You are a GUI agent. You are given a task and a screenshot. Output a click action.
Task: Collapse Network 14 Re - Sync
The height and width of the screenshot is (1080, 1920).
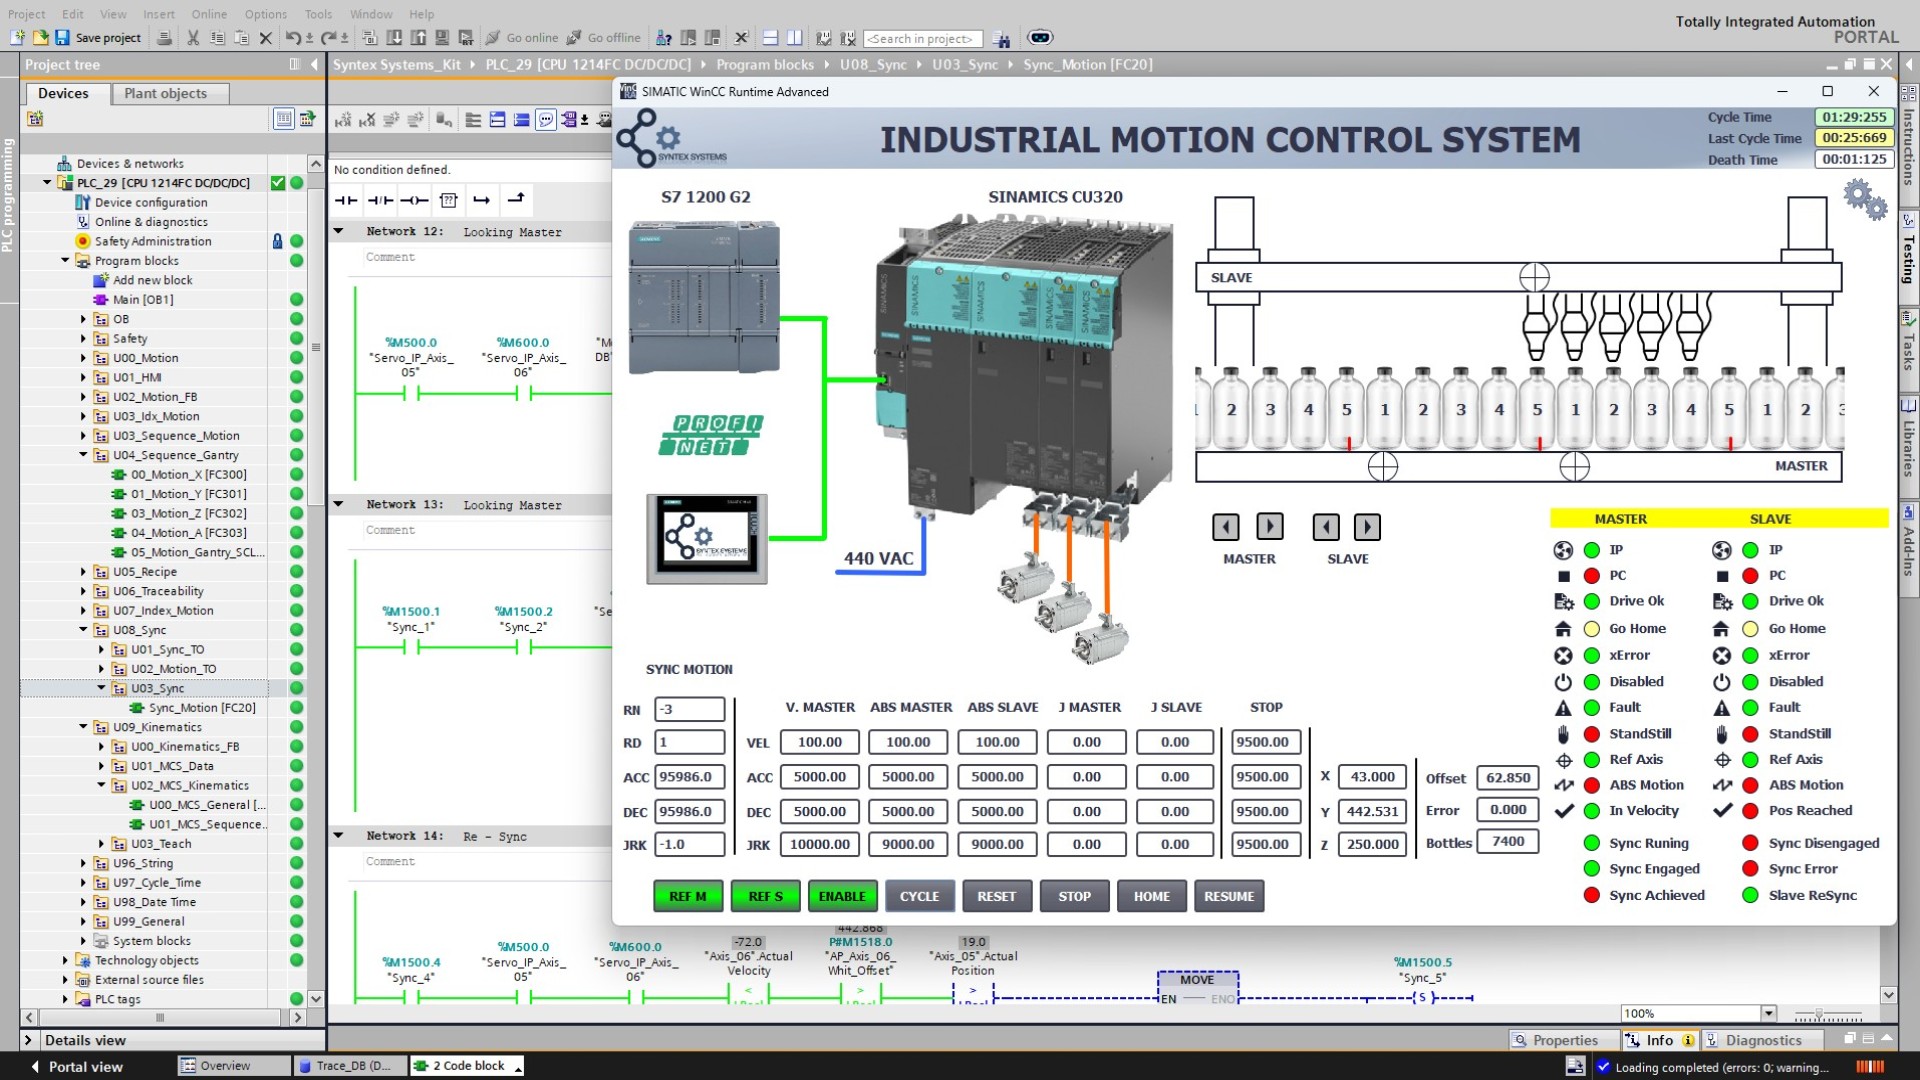(x=339, y=836)
